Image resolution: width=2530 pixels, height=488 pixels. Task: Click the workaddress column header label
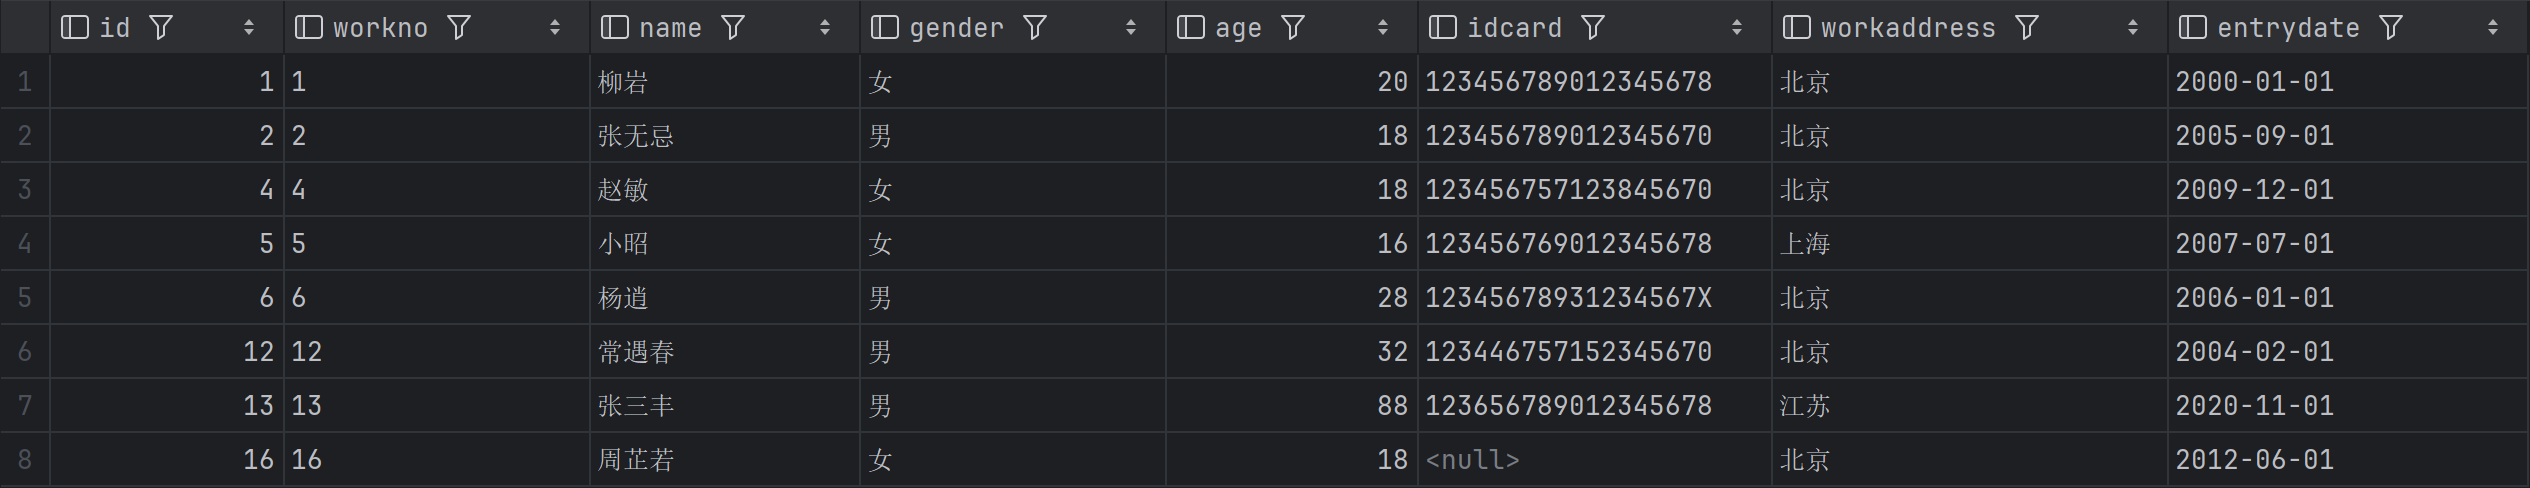(x=1907, y=28)
